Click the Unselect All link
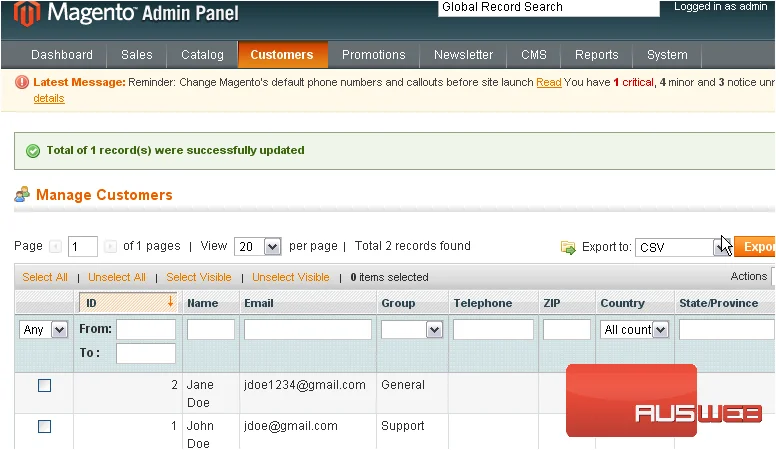The height and width of the screenshot is (450, 776). click(117, 277)
